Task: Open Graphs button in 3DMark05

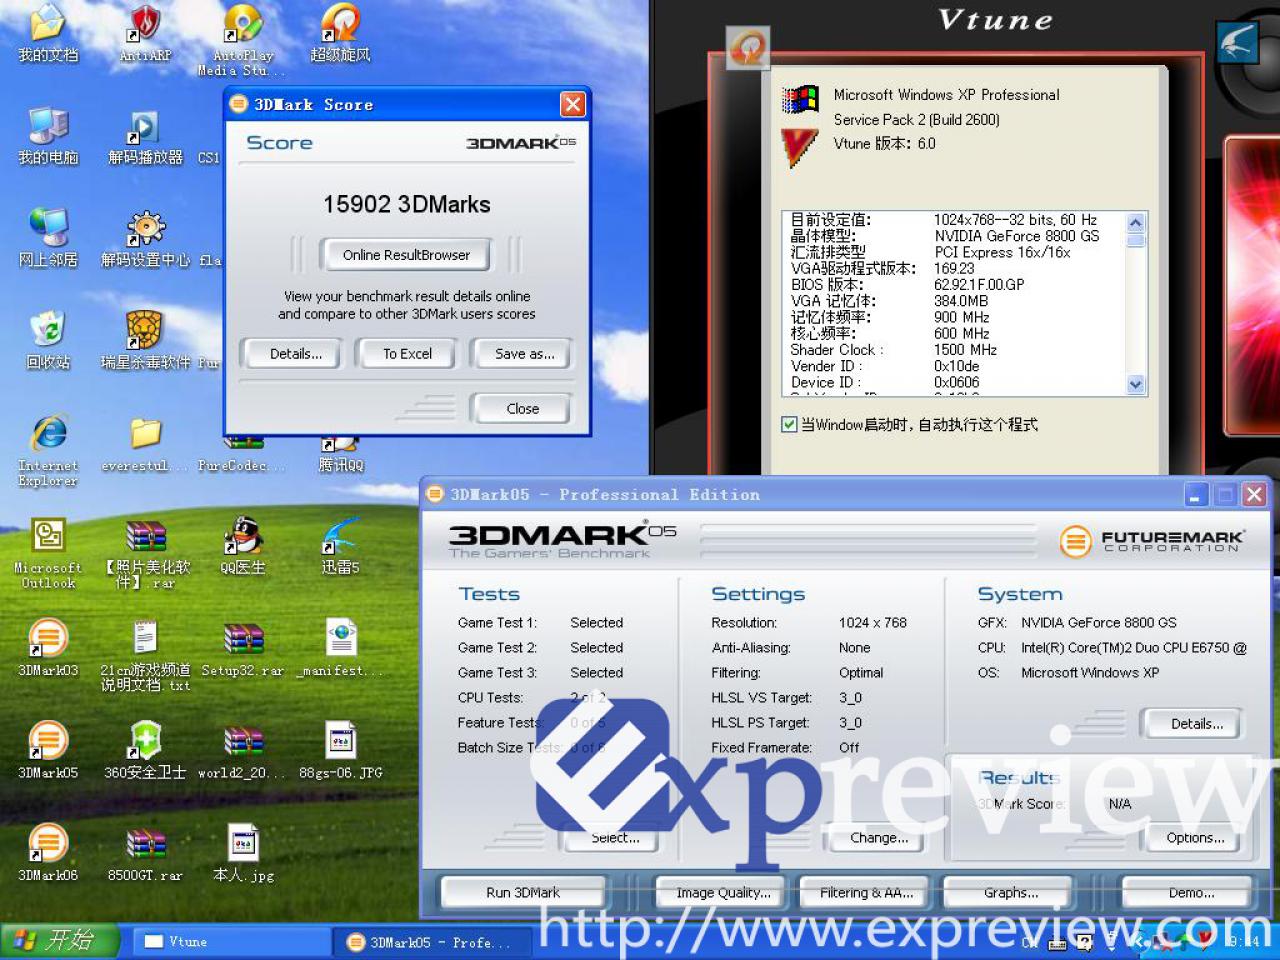Action: pos(1011,893)
